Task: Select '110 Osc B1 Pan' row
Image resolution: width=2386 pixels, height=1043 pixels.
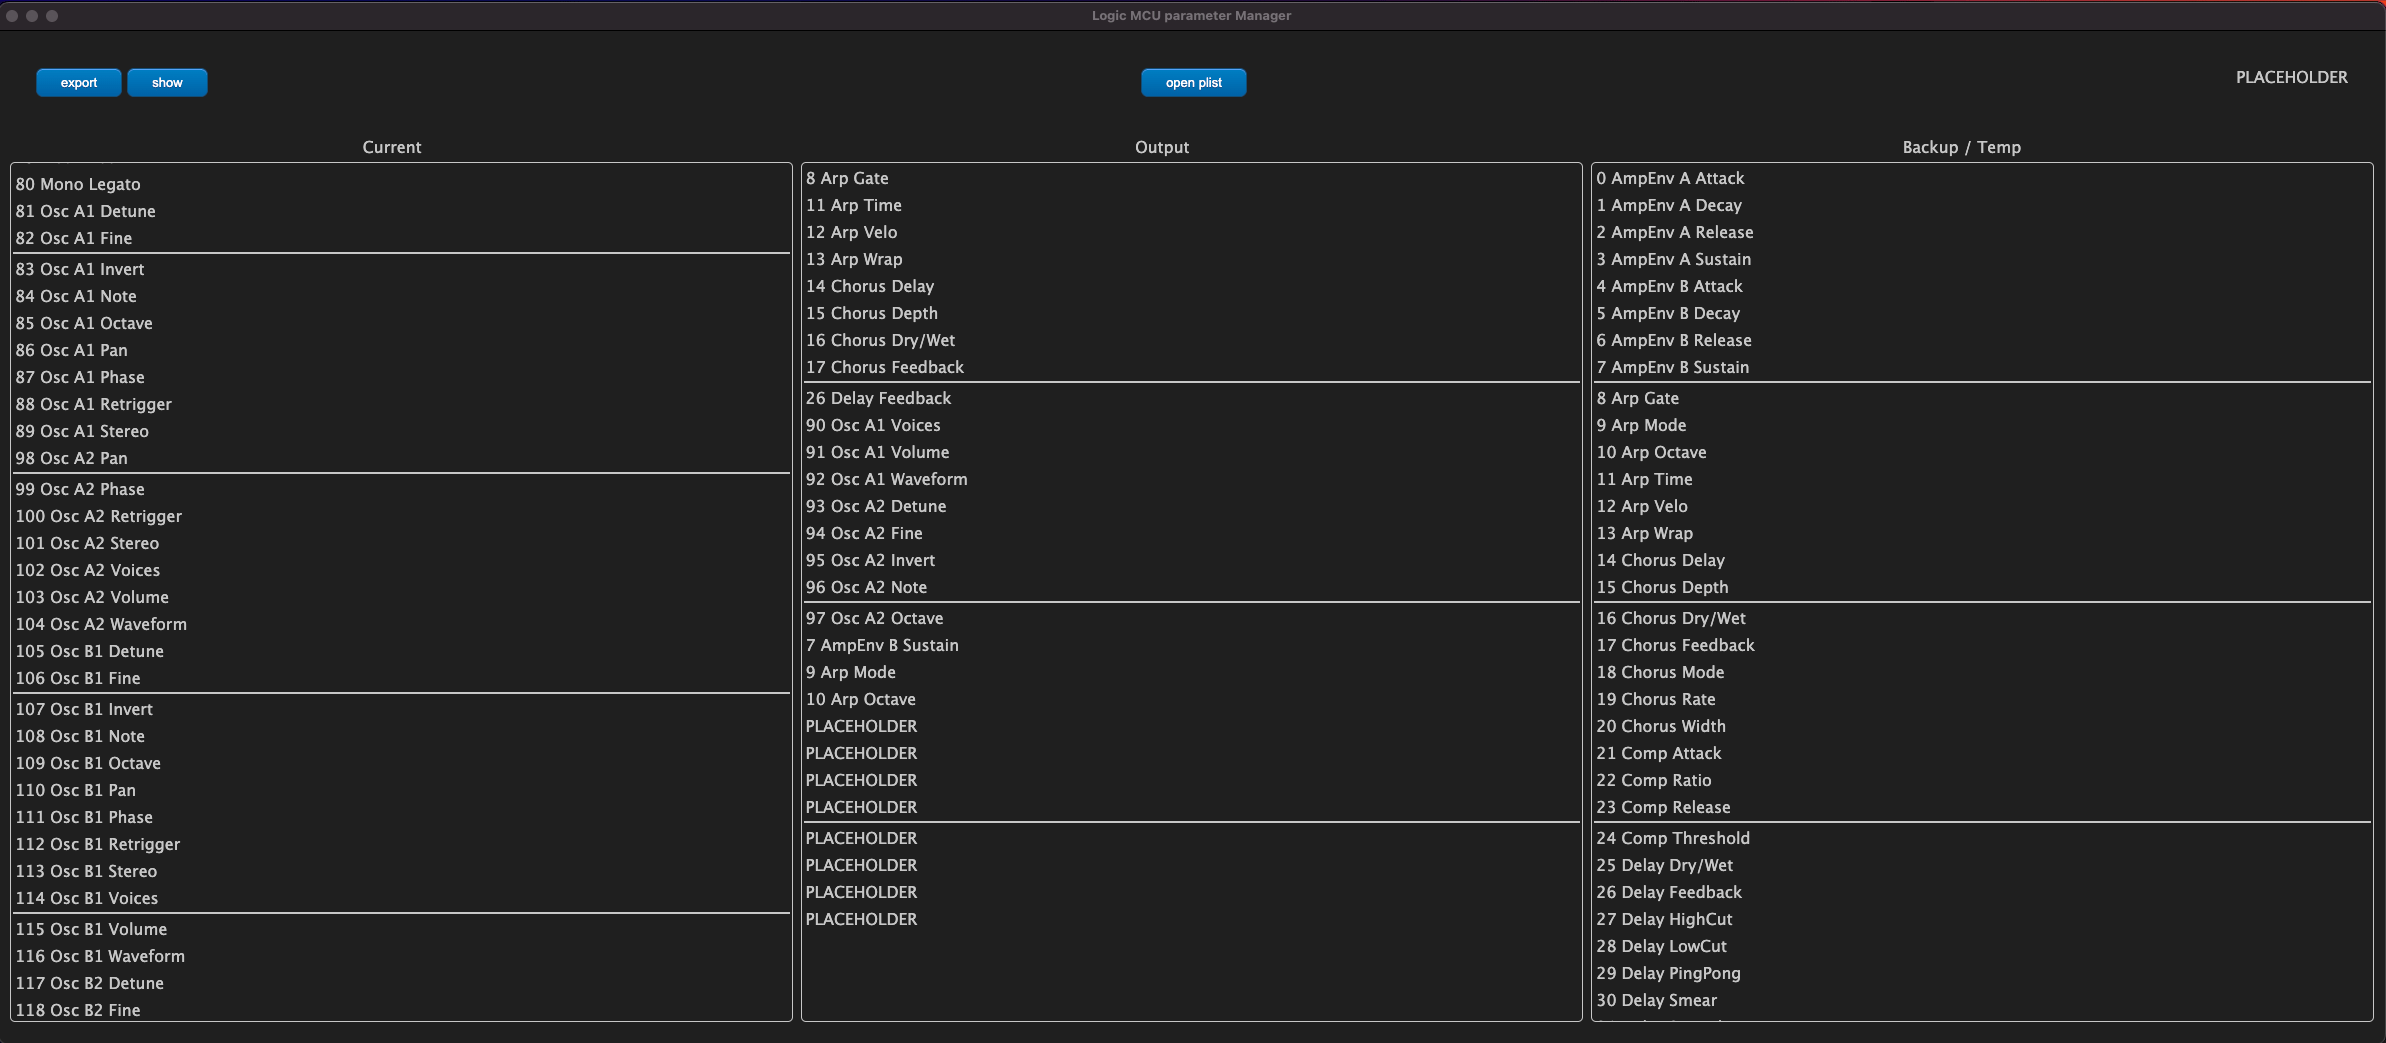Action: tap(401, 790)
